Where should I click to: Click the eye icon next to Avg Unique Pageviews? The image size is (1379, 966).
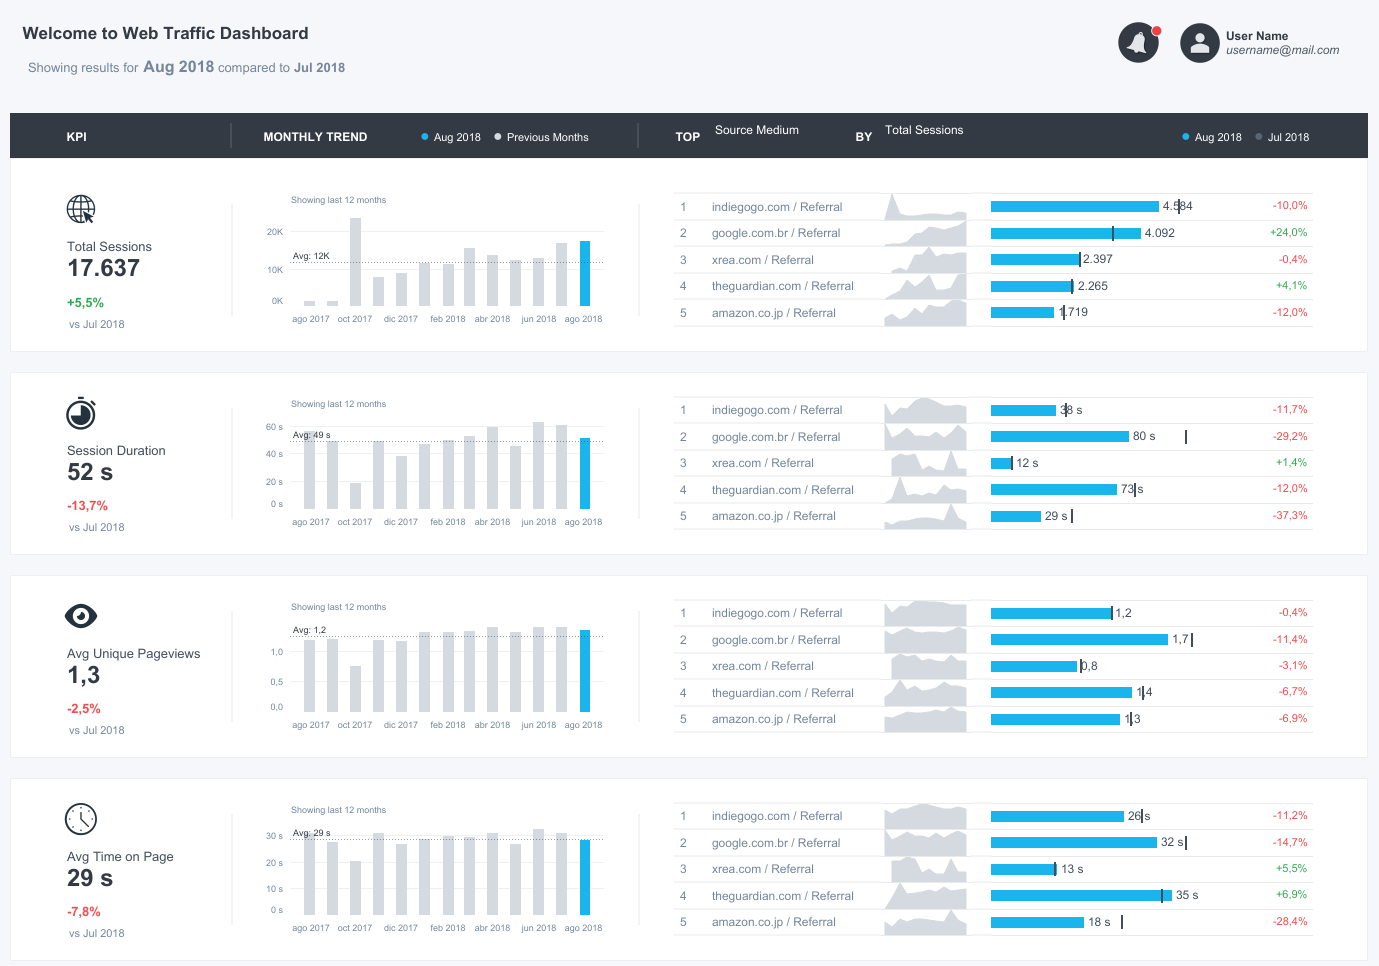coord(81,616)
